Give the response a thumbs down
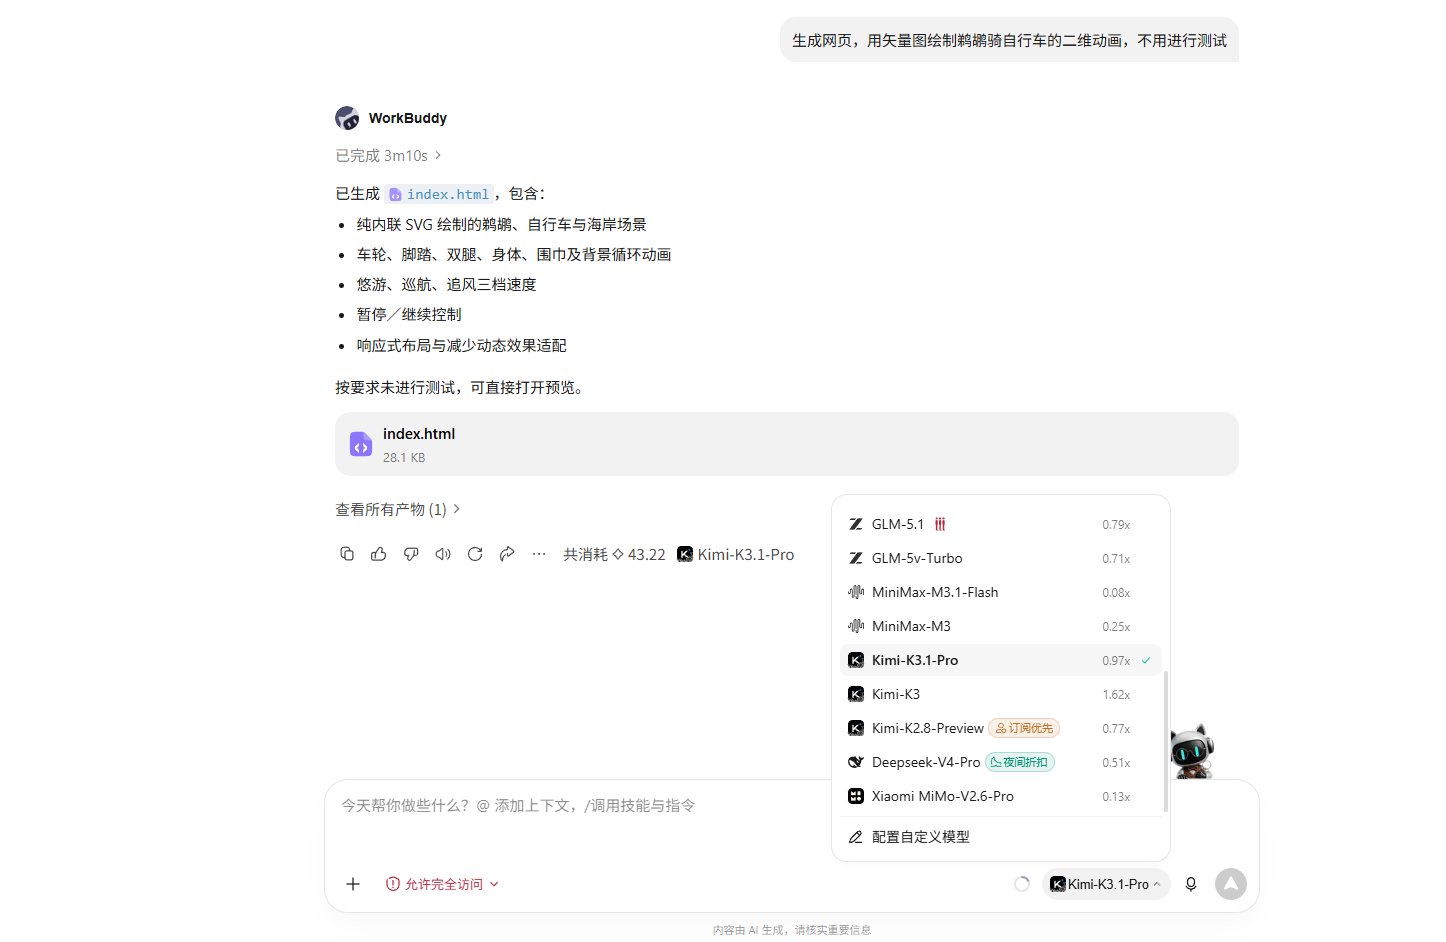Viewport: 1446px width, 942px height. click(411, 554)
